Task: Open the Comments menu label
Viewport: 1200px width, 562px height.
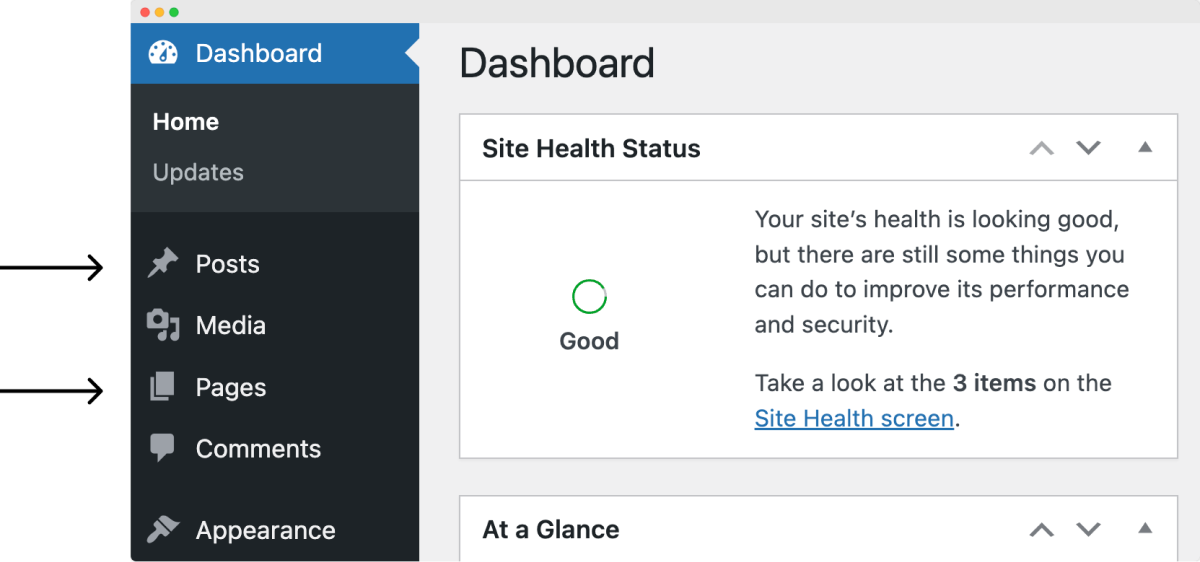Action: [x=258, y=449]
